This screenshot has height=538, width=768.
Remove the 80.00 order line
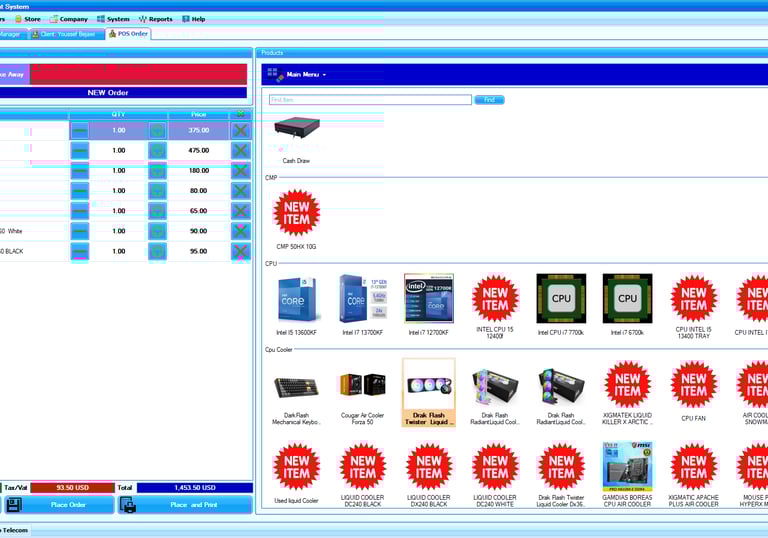coord(240,191)
